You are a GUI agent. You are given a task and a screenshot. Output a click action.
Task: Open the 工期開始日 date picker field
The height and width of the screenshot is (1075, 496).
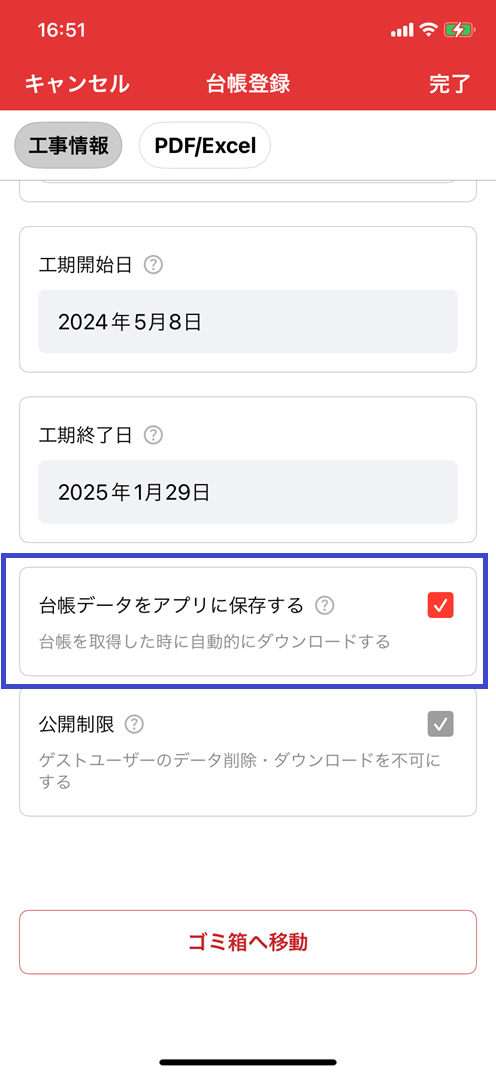coord(248,322)
